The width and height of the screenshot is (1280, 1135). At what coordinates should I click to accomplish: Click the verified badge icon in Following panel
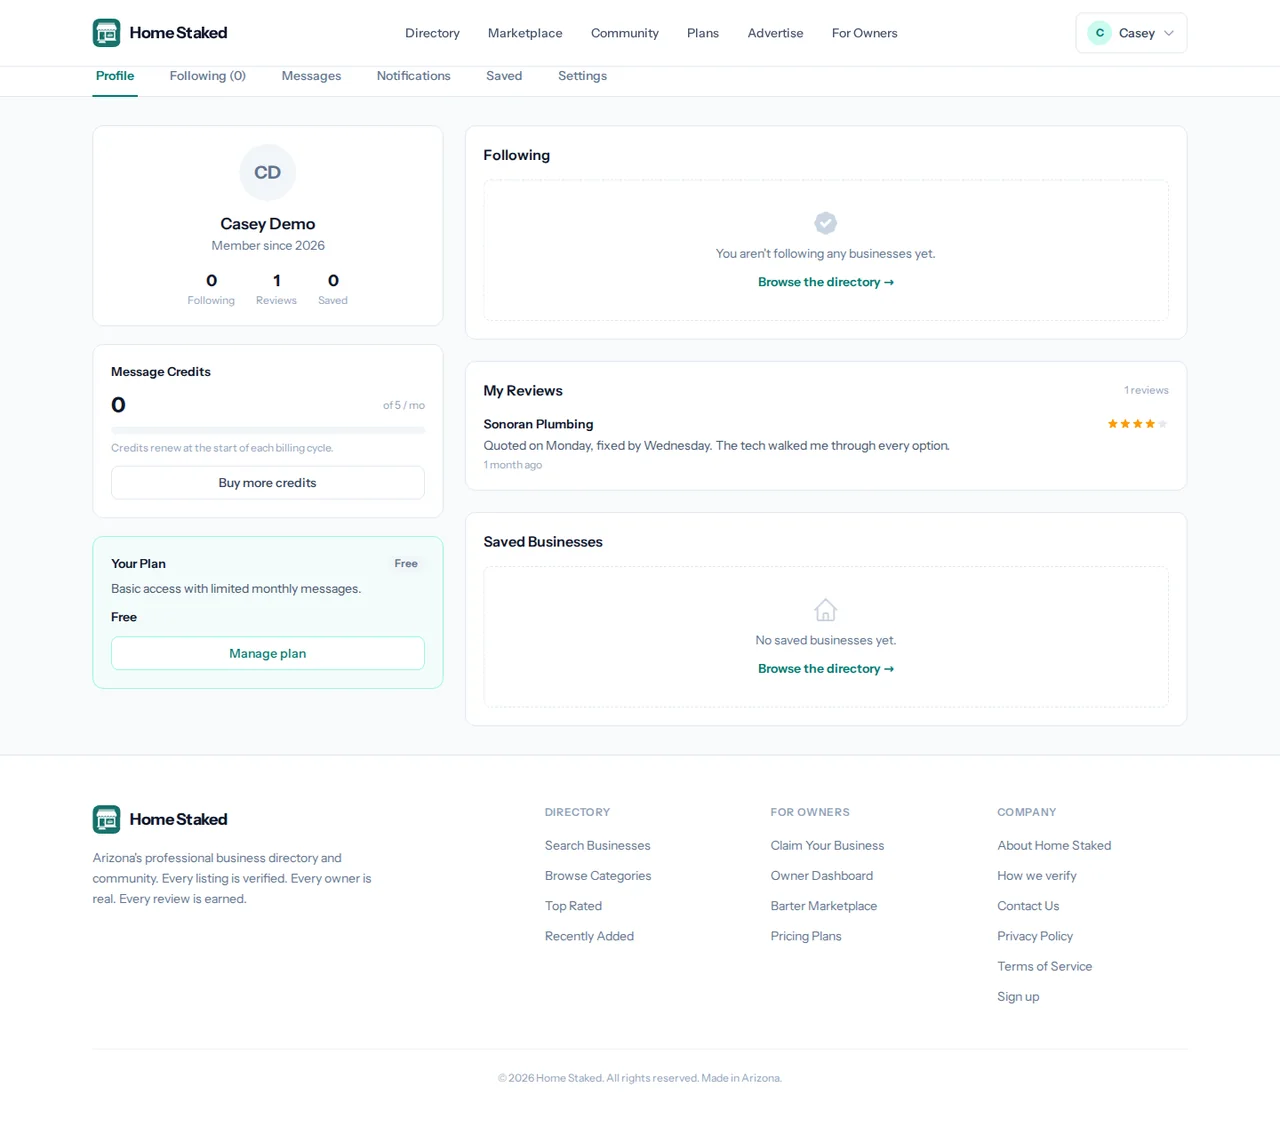pos(826,223)
